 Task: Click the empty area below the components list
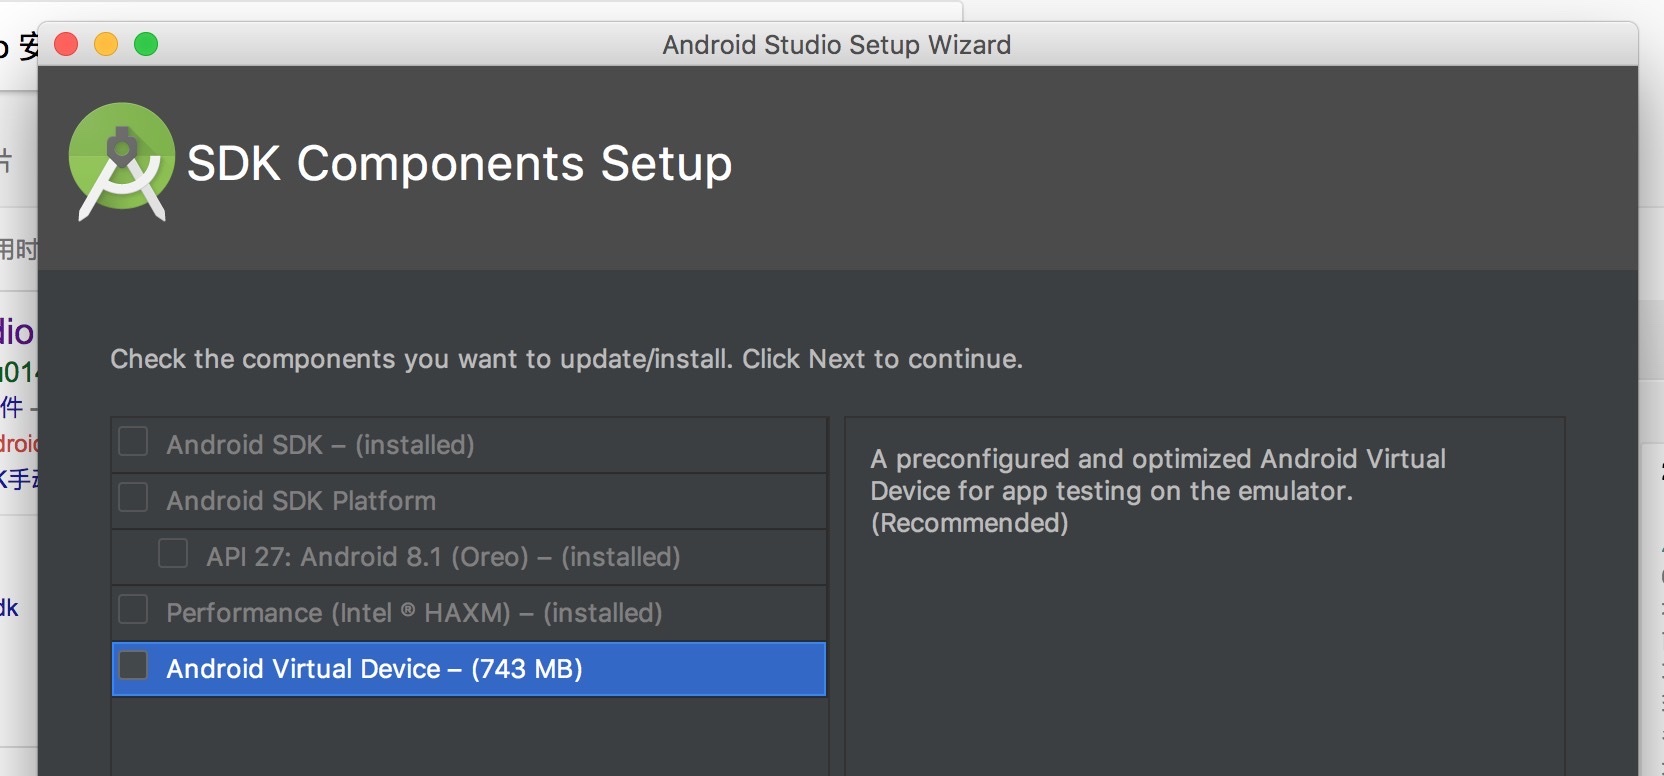coord(469,736)
